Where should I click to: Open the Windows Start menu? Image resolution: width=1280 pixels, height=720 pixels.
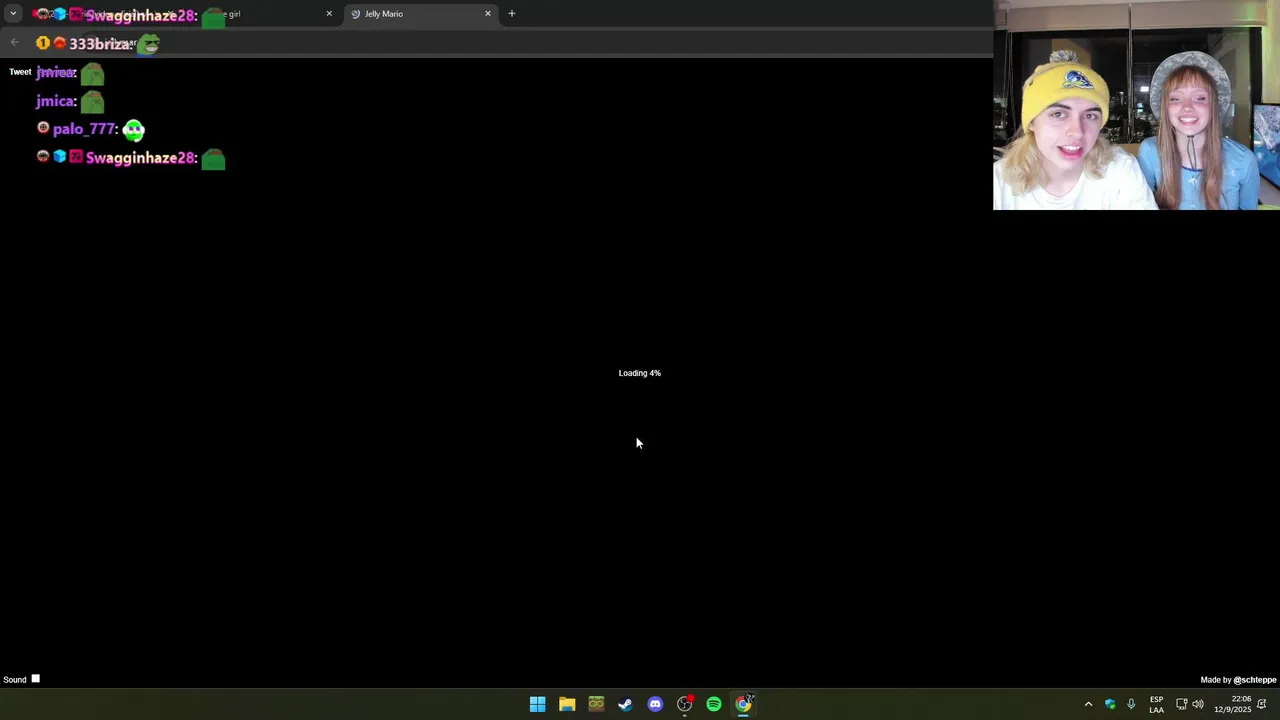coord(537,704)
